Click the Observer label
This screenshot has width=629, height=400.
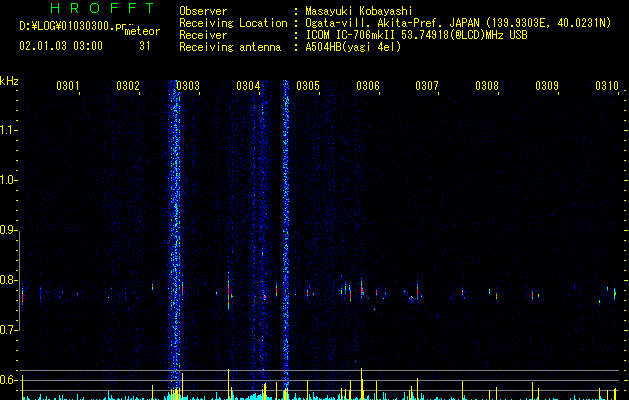pos(203,11)
